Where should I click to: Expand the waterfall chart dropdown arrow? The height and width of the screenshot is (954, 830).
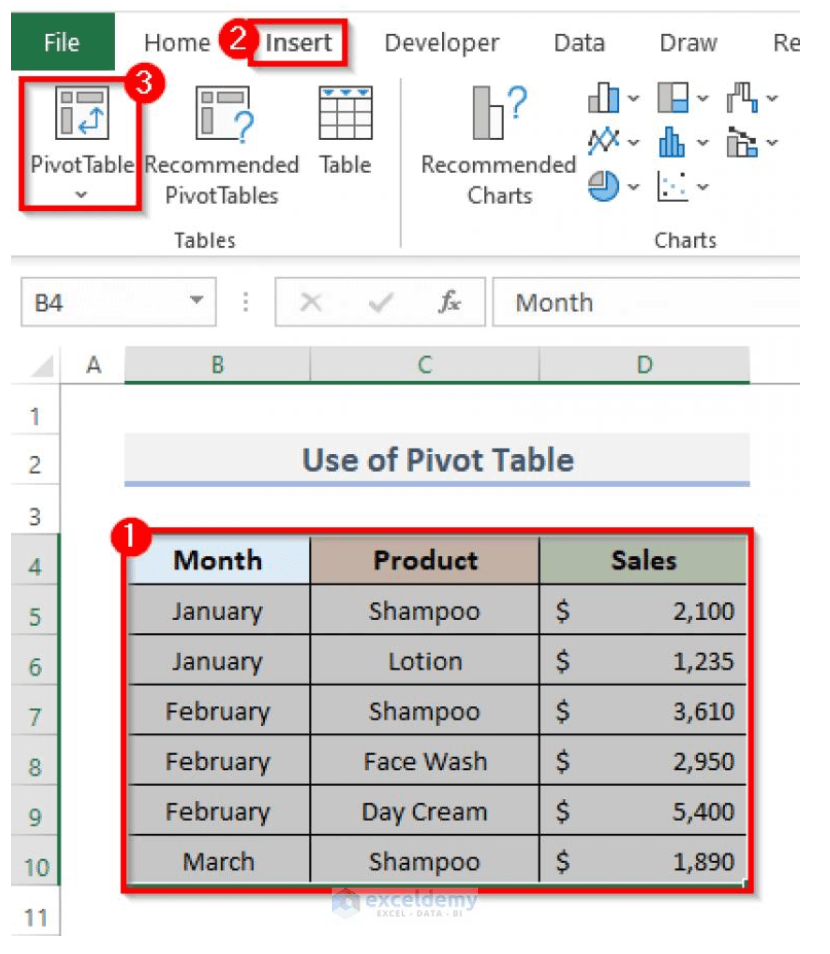(772, 98)
